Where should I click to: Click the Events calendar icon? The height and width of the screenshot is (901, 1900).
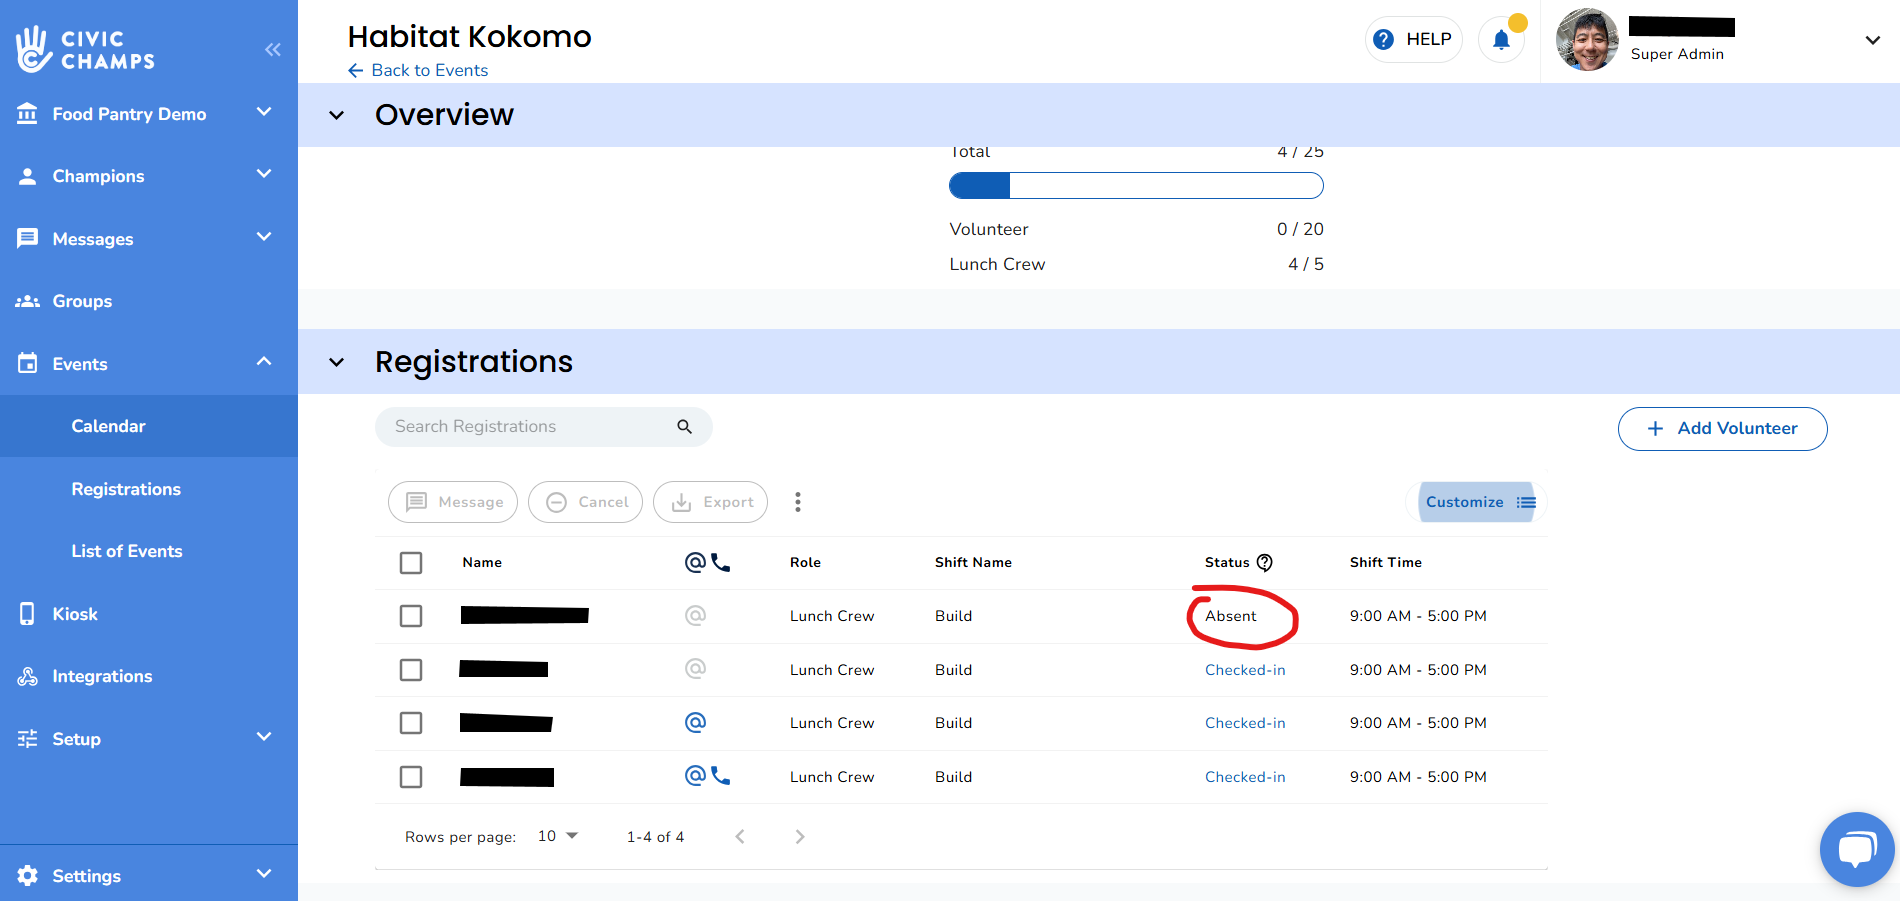pos(28,363)
